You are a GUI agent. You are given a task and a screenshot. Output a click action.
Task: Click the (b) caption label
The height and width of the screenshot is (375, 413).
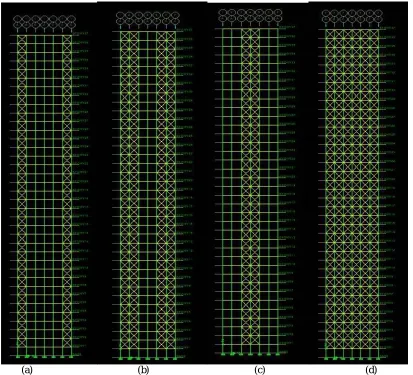144,370
